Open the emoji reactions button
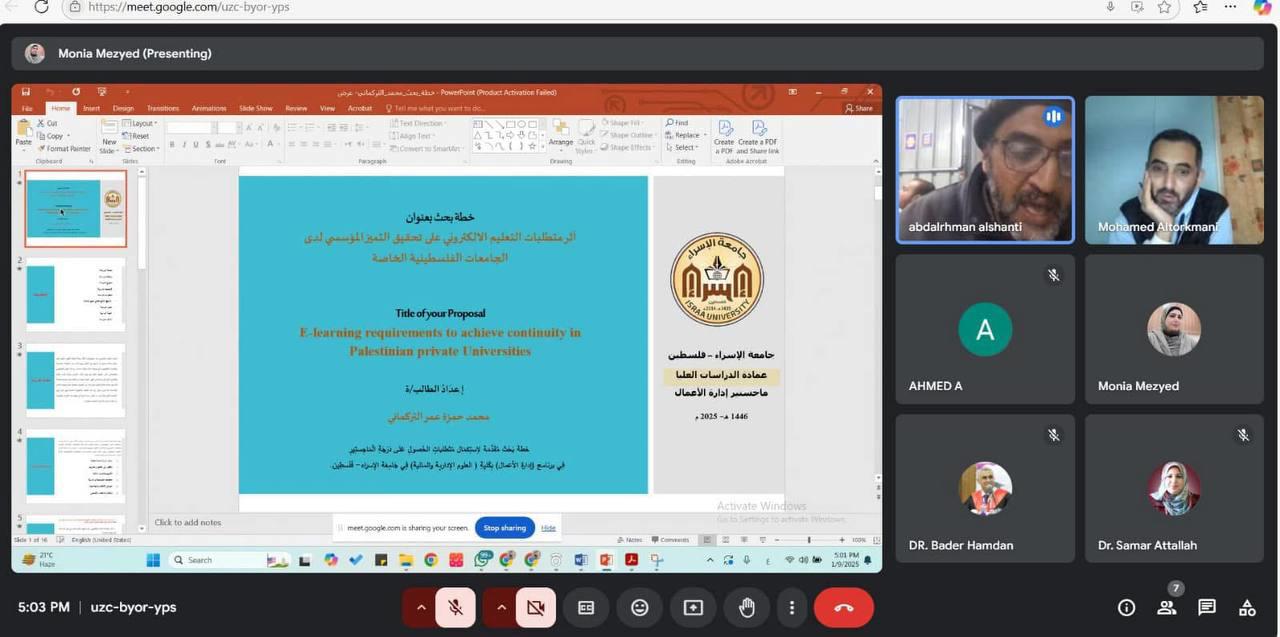The width and height of the screenshot is (1280, 637). click(640, 607)
